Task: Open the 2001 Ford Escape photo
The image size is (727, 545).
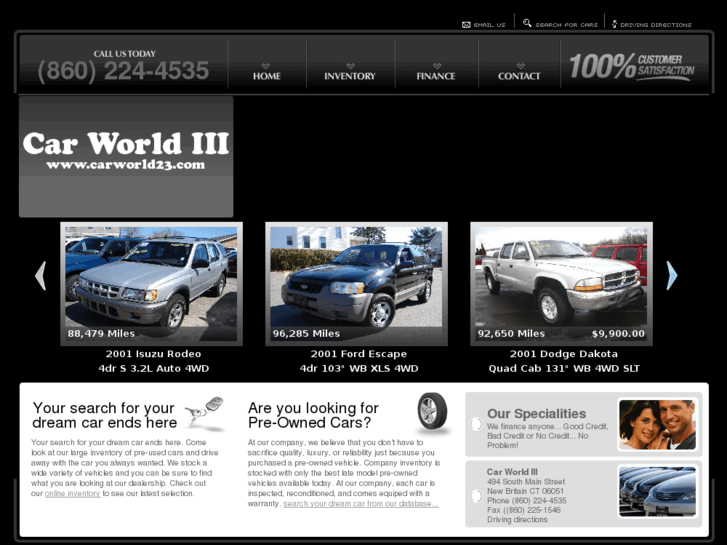Action: (x=356, y=283)
